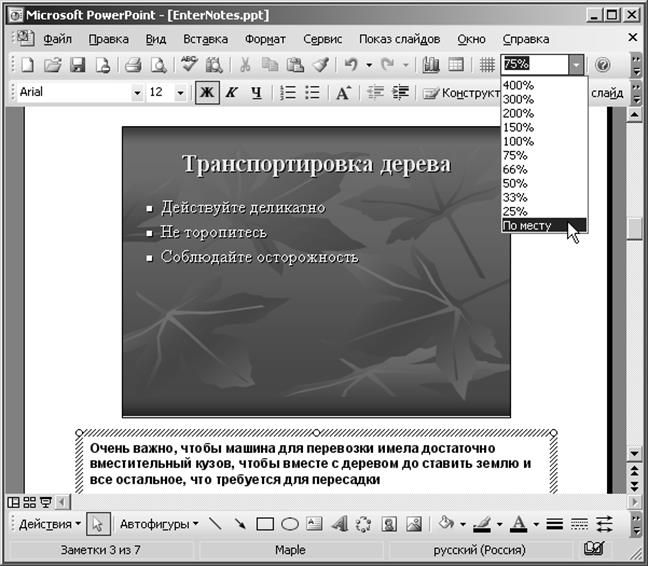This screenshot has width=648, height=566.
Task: Click the Arrow line drawing tool
Action: coord(241,523)
